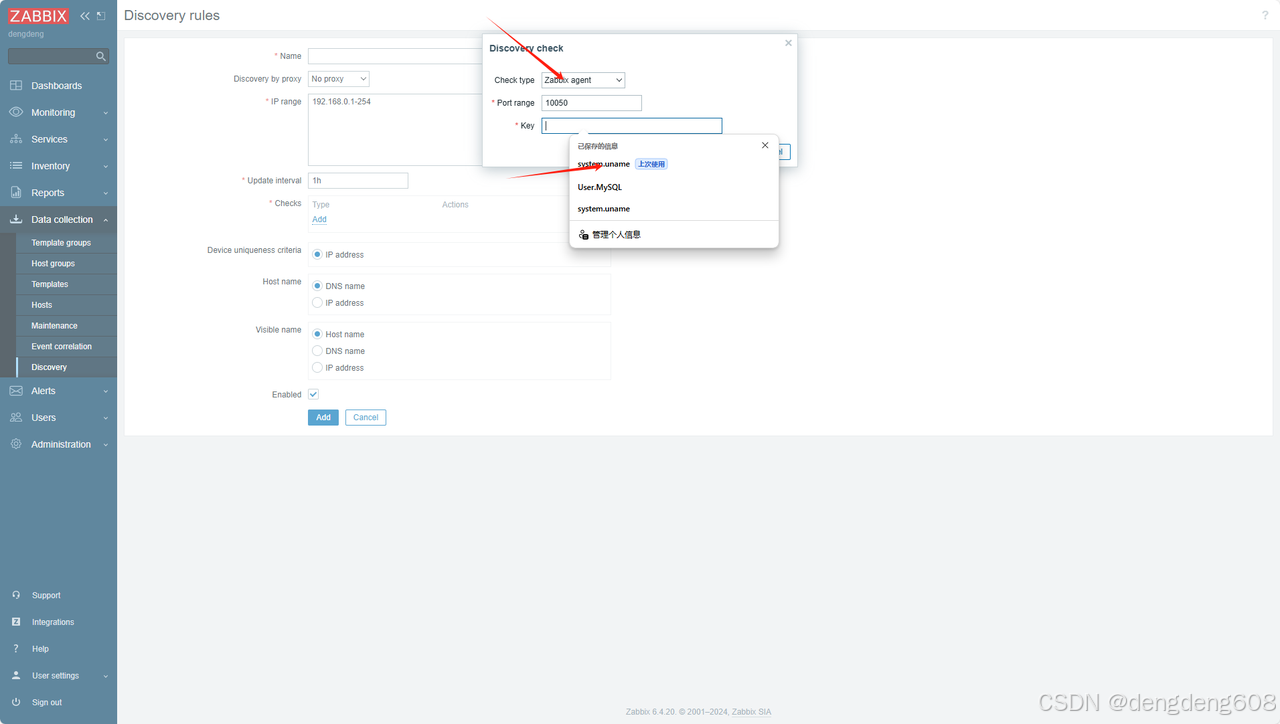Choose User.MySQL autofill suggestion
The height and width of the screenshot is (724, 1280).
(x=674, y=187)
